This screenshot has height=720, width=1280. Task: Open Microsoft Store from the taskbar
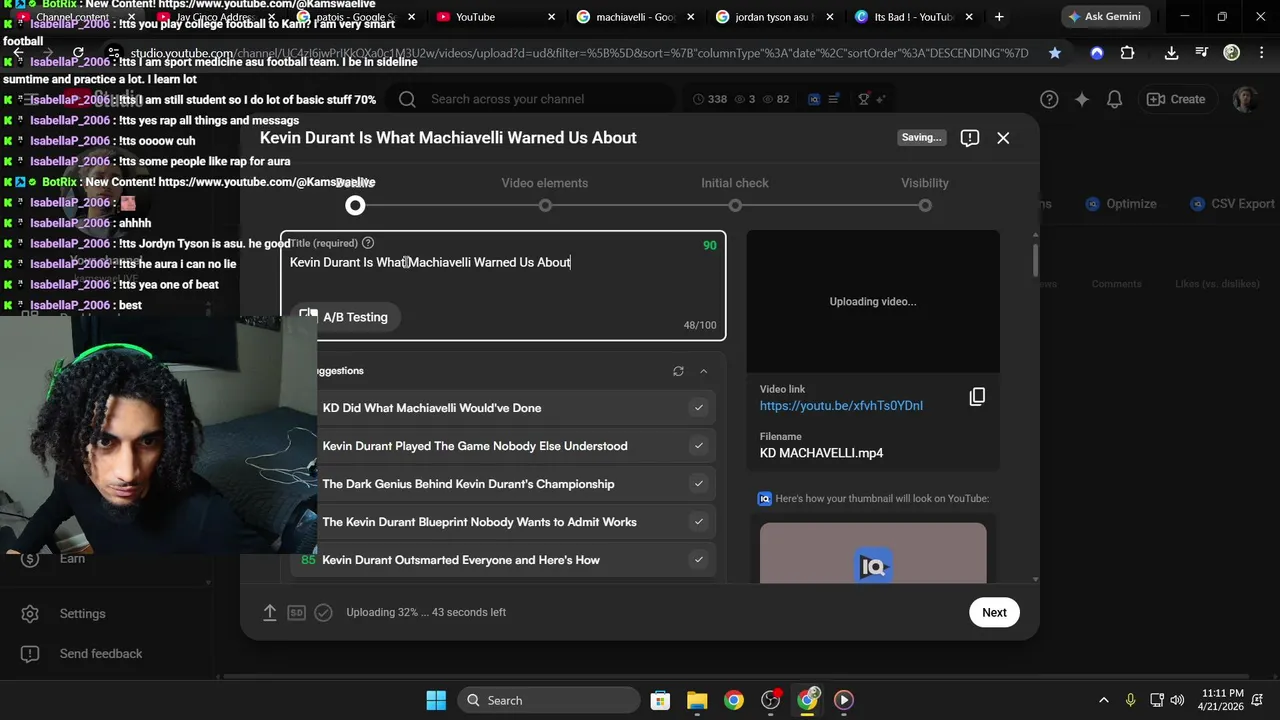[x=660, y=700]
